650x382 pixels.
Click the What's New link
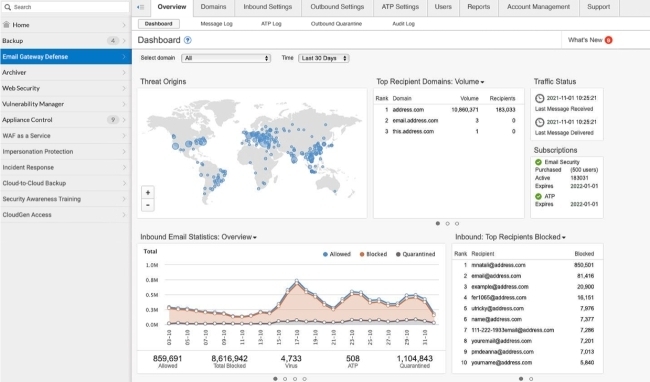(x=585, y=40)
